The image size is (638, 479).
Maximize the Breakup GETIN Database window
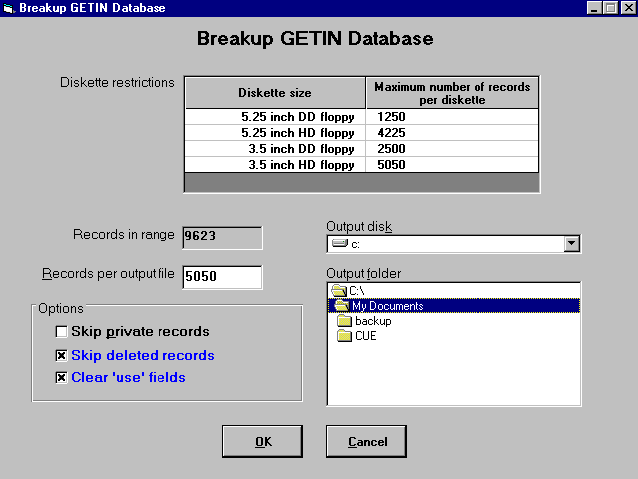tap(610, 8)
